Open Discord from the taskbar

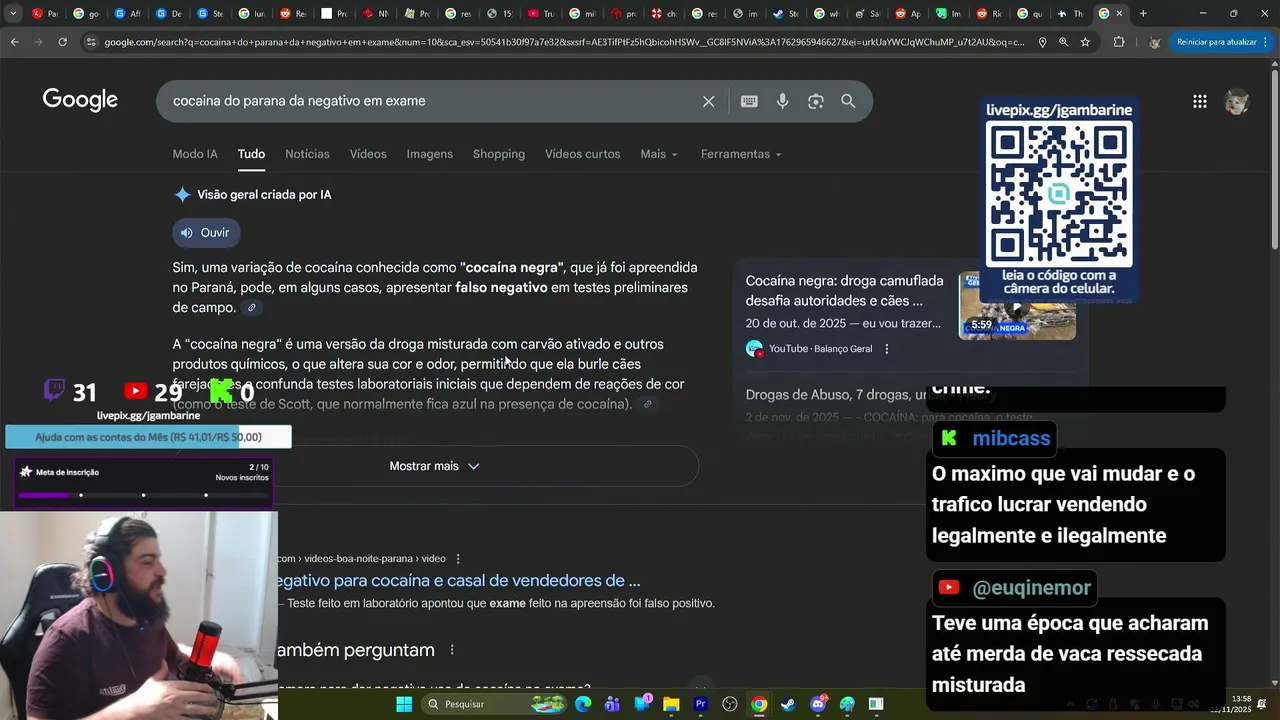coord(818,704)
